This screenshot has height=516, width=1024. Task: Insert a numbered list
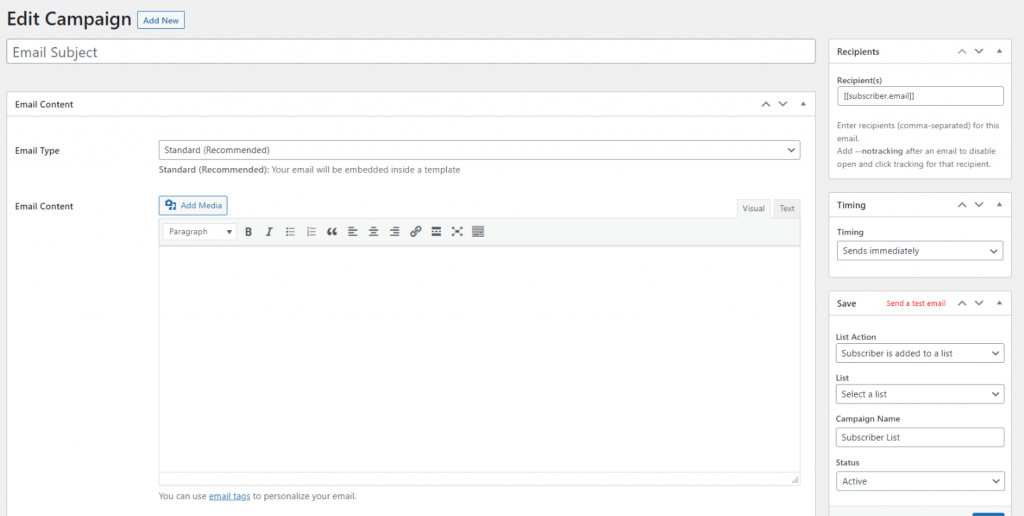tap(311, 231)
